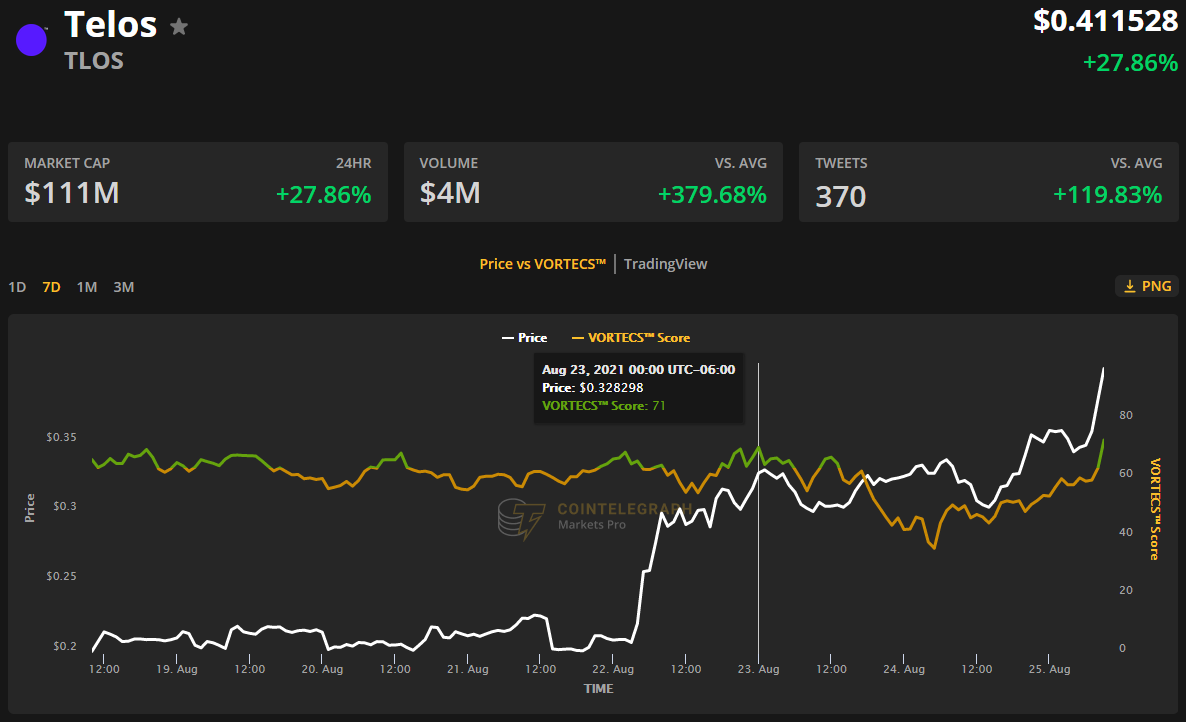Click the purple Telos coin logo
Viewport: 1186px width, 722px height.
click(31, 40)
